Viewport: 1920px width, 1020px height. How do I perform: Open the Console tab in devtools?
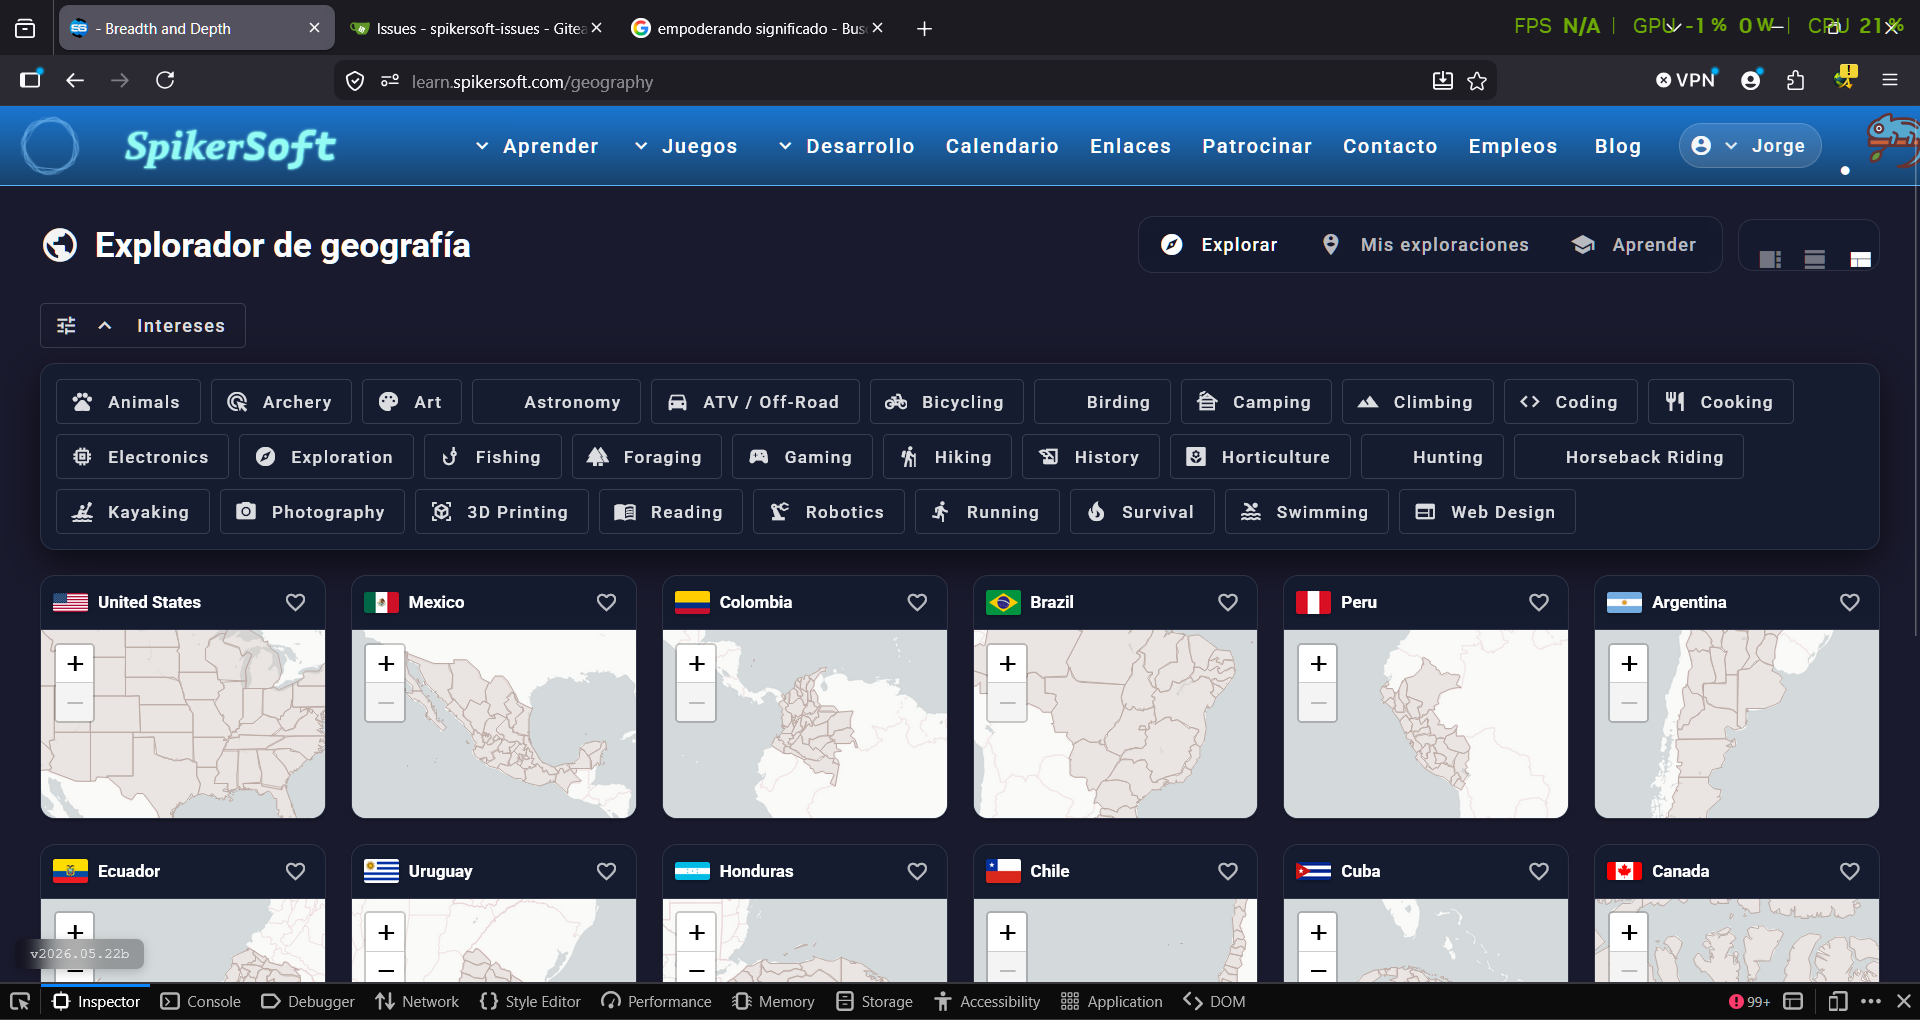(x=201, y=1001)
